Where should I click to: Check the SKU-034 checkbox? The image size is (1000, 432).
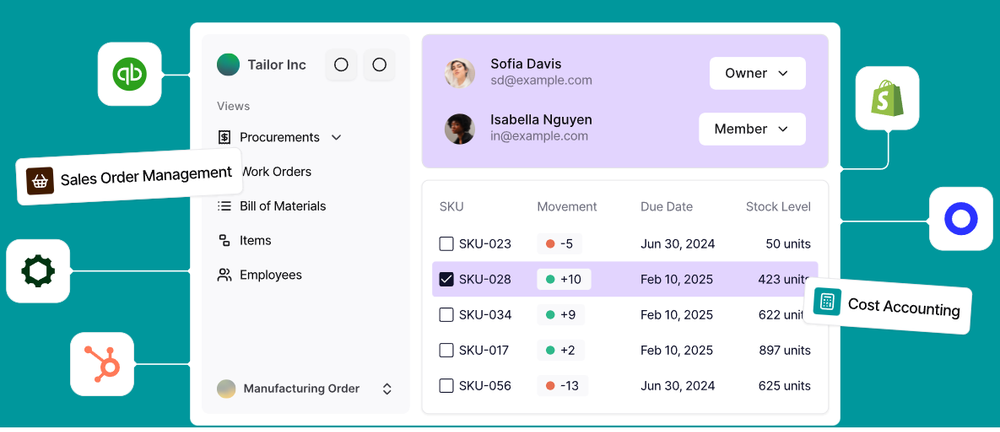446,315
